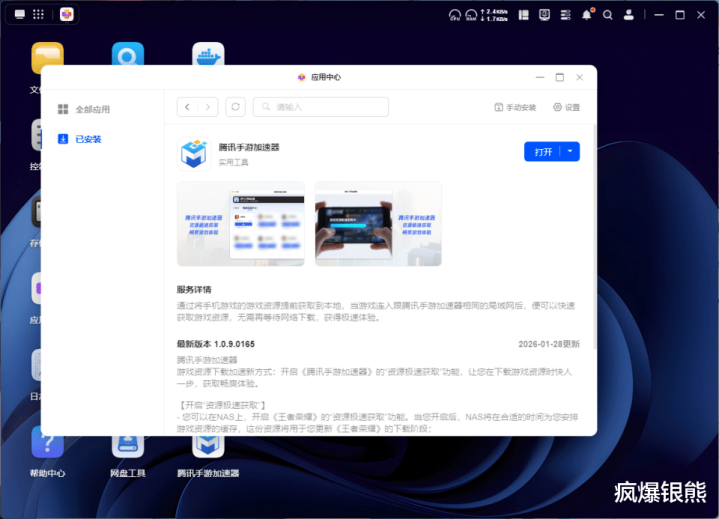719x519 pixels.
Task: Expand the 打开 button dropdown arrow
Action: (570, 151)
